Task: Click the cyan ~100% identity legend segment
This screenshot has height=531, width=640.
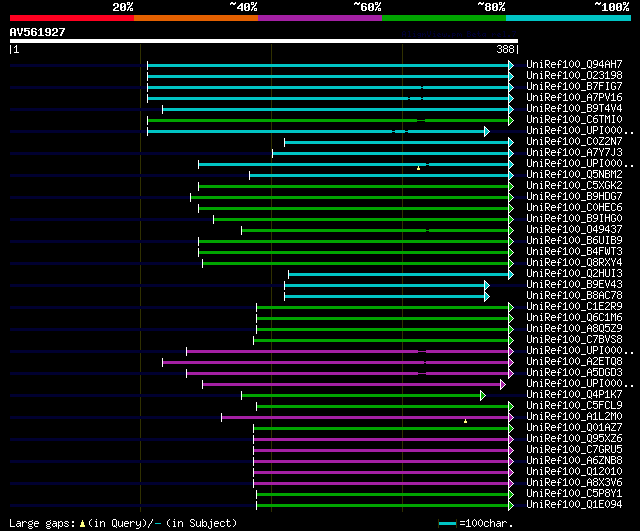Action: coord(569,18)
